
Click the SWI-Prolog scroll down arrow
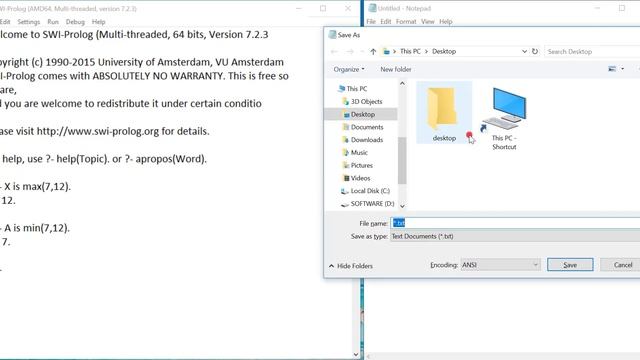(x=356, y=355)
